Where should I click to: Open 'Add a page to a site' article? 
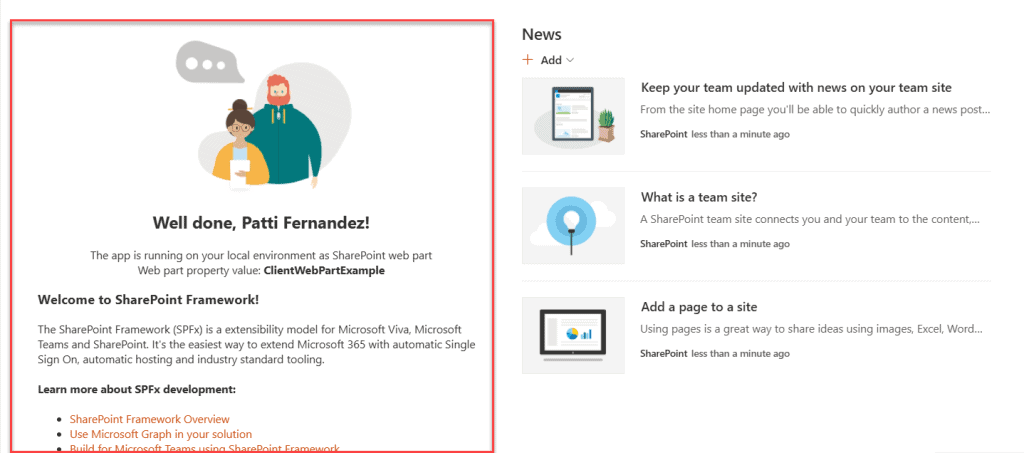[699, 307]
